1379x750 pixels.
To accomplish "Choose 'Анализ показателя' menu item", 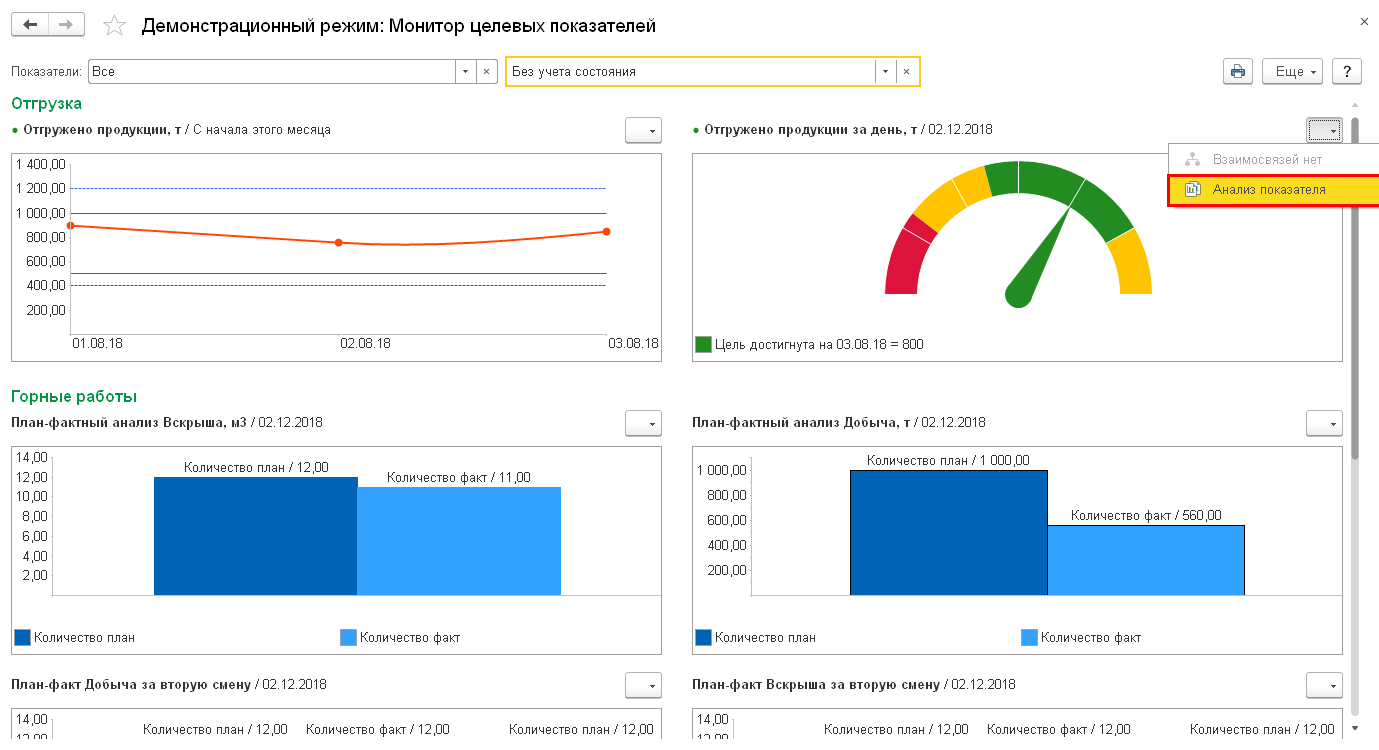I will coord(1274,190).
